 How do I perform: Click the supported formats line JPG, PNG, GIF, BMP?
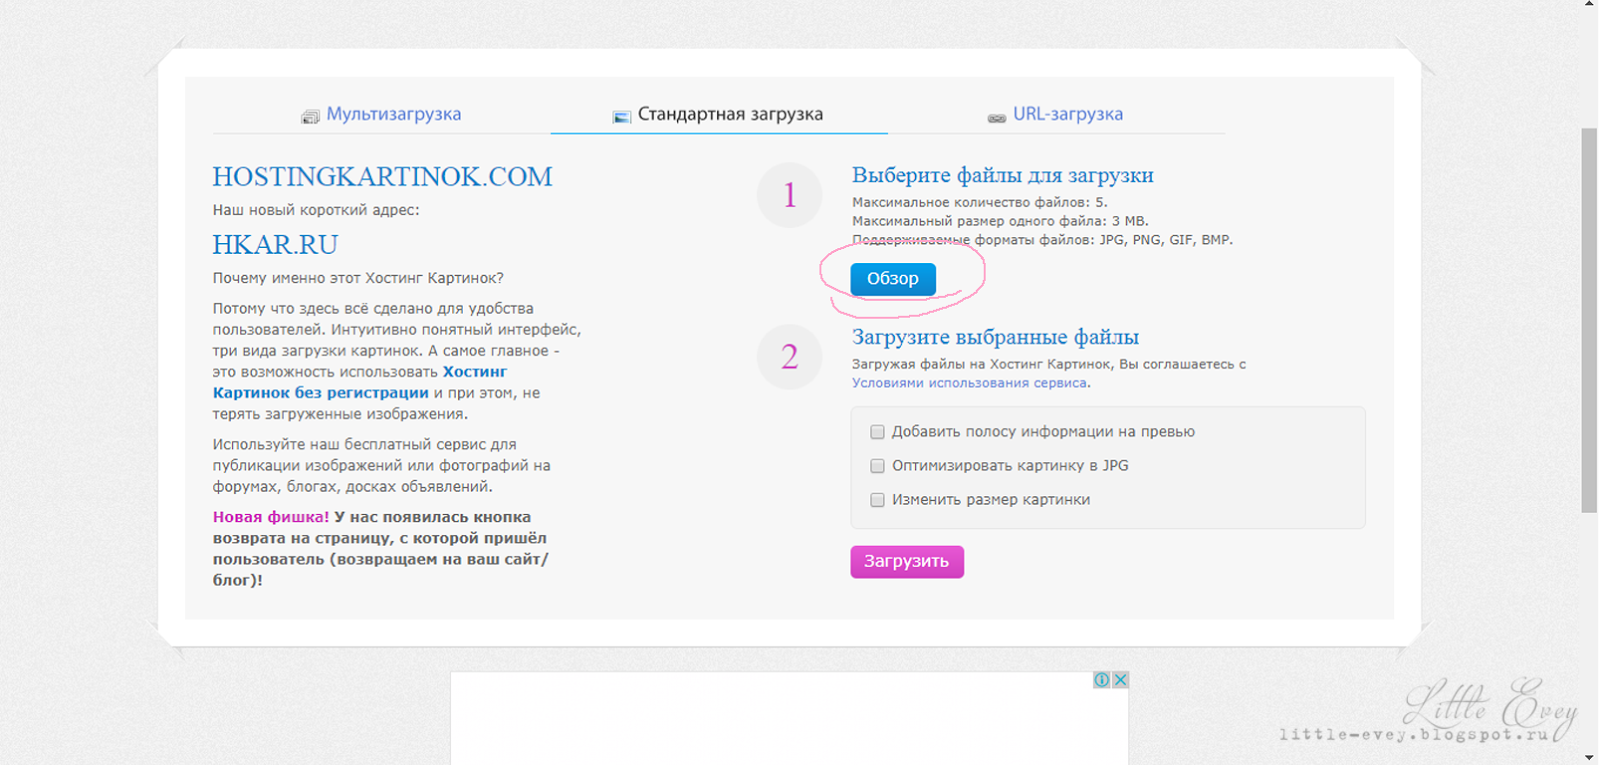pos(1042,240)
